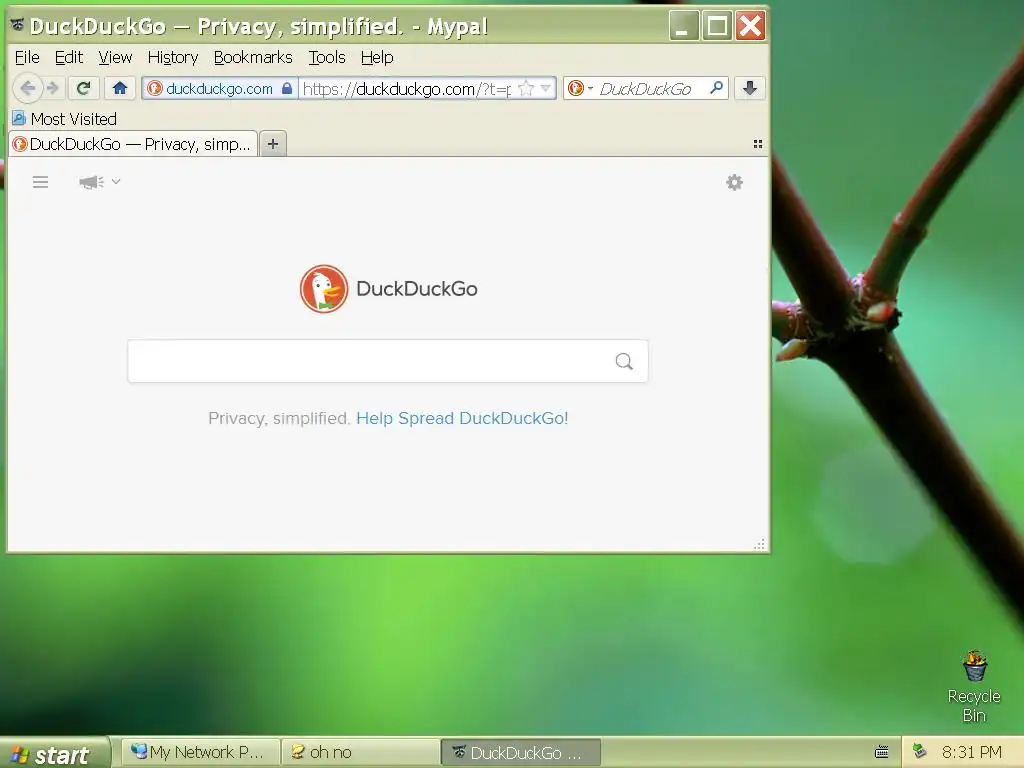This screenshot has height=768, width=1024.
Task: Click the magnifier in the toolbar search box
Action: 716,88
